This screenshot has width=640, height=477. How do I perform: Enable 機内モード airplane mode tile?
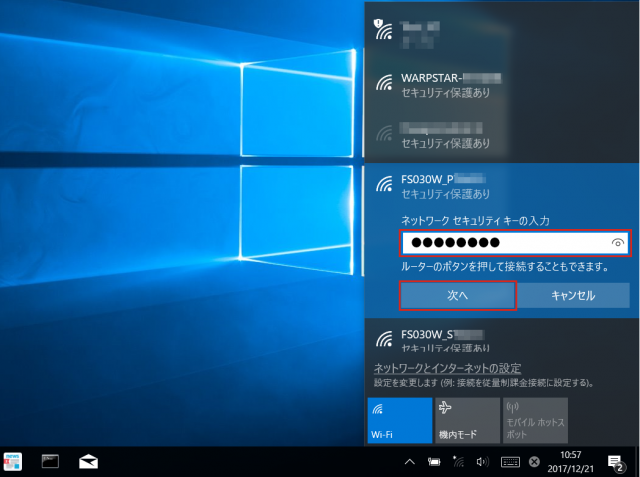(x=466, y=421)
